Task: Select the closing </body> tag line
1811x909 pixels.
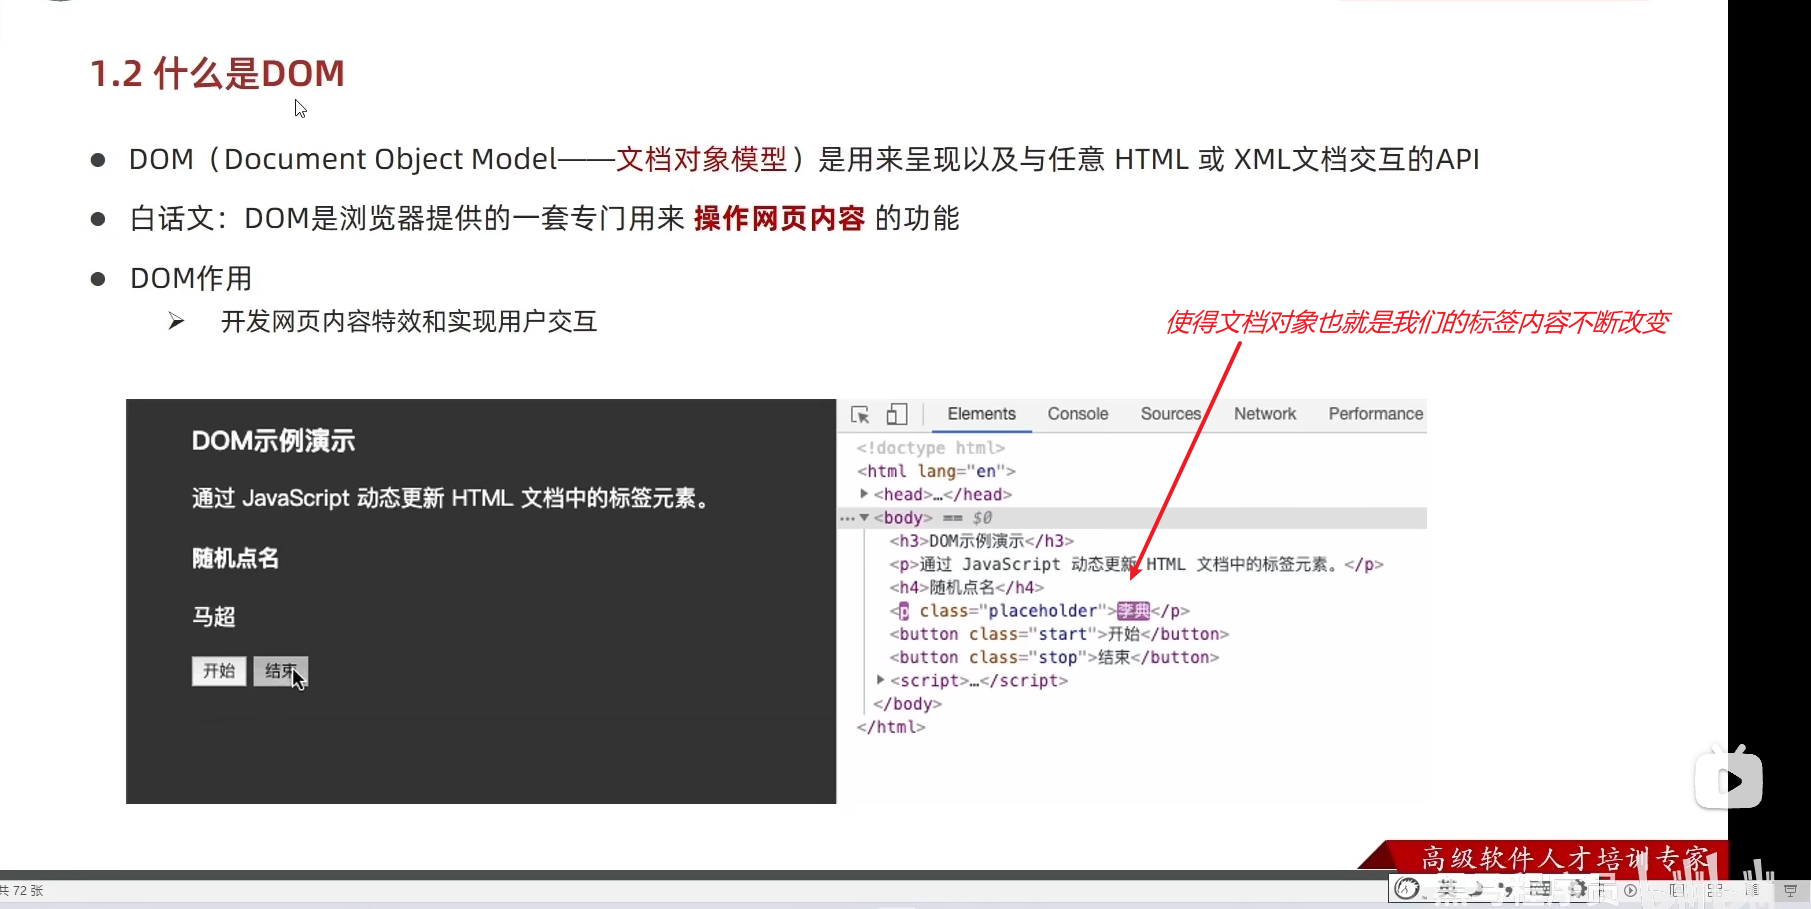Action: coord(907,704)
